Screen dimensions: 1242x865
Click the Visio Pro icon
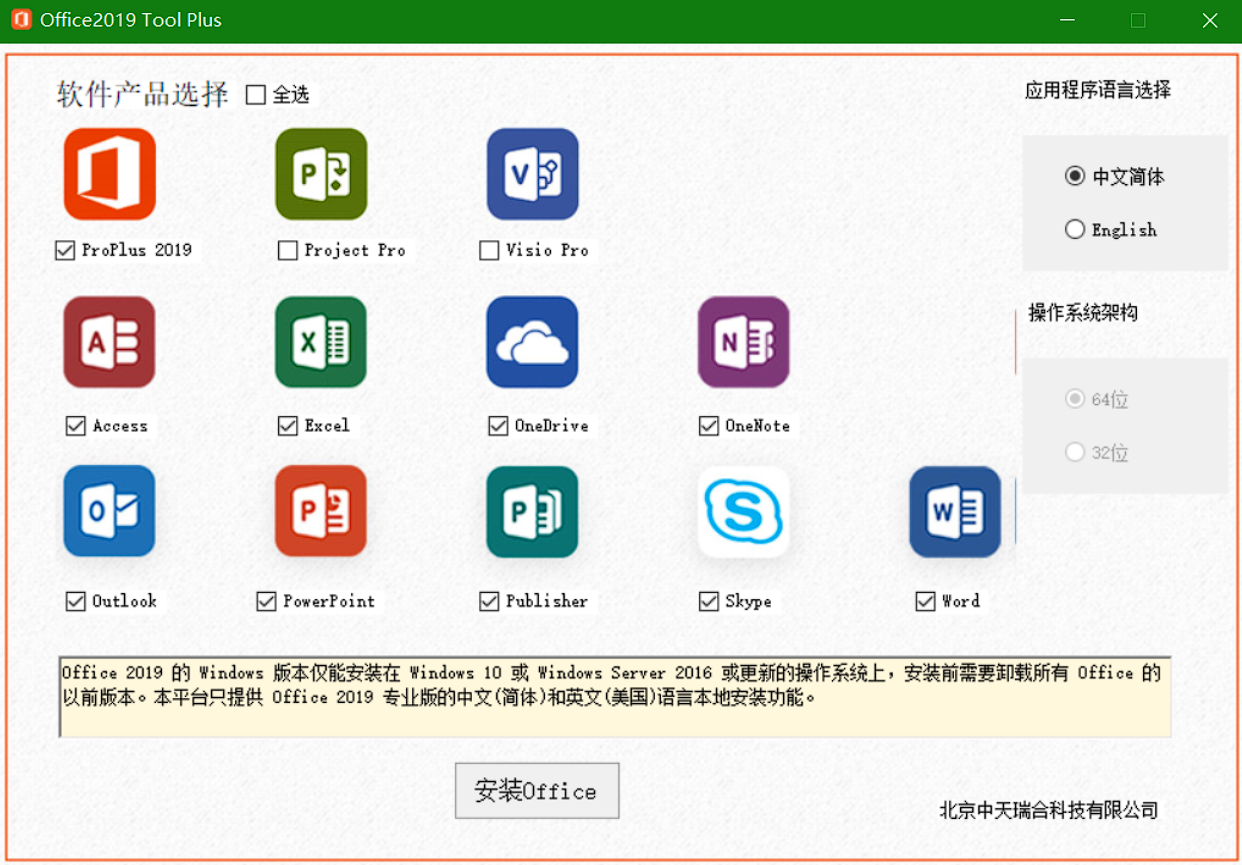tap(533, 174)
